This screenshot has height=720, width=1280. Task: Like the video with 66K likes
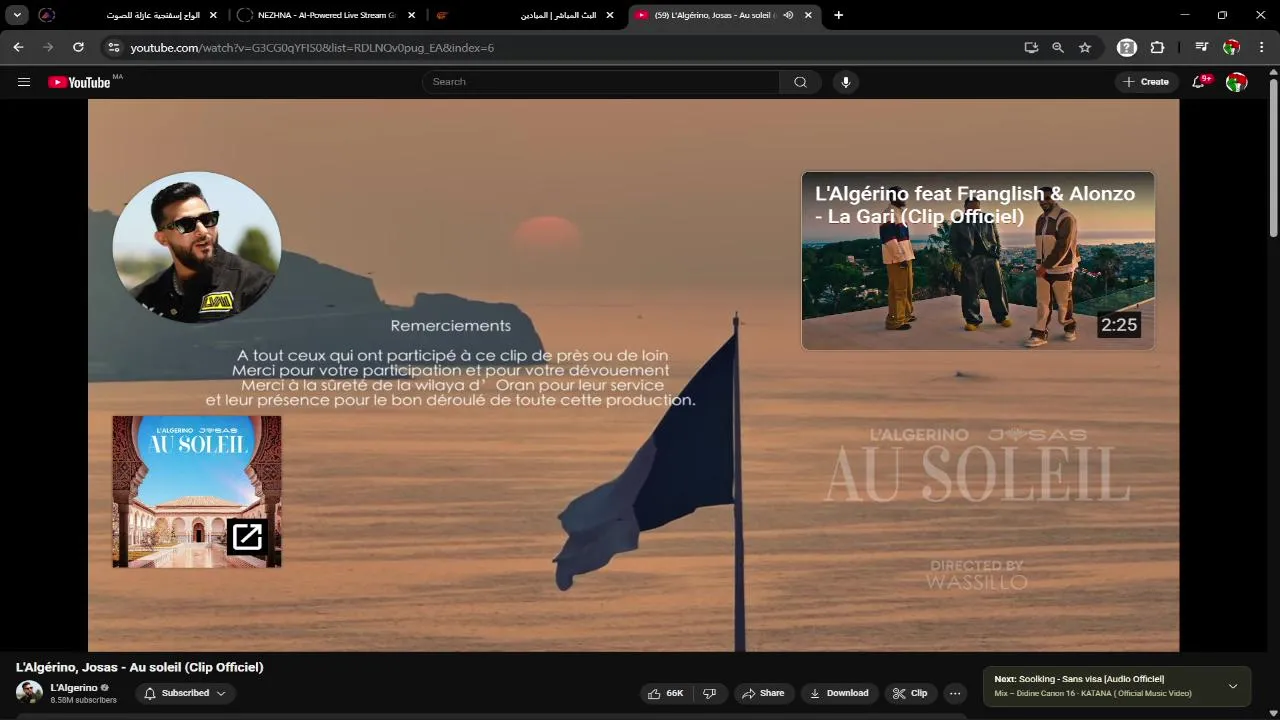[666, 693]
